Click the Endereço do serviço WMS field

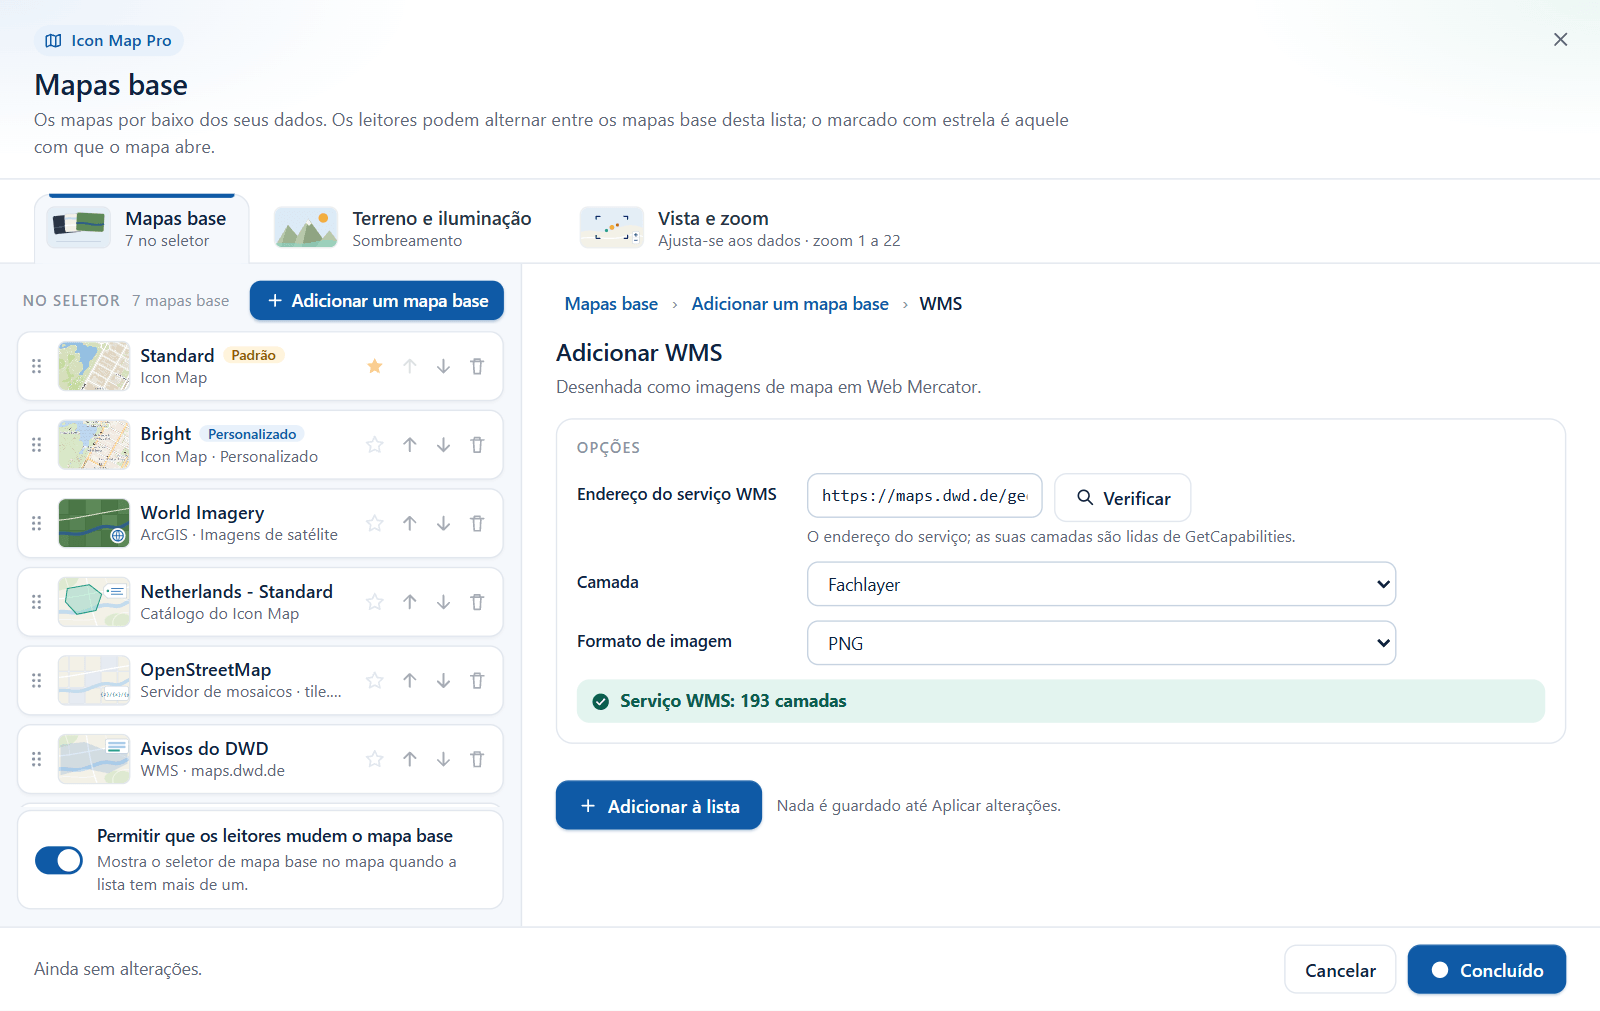coord(925,496)
